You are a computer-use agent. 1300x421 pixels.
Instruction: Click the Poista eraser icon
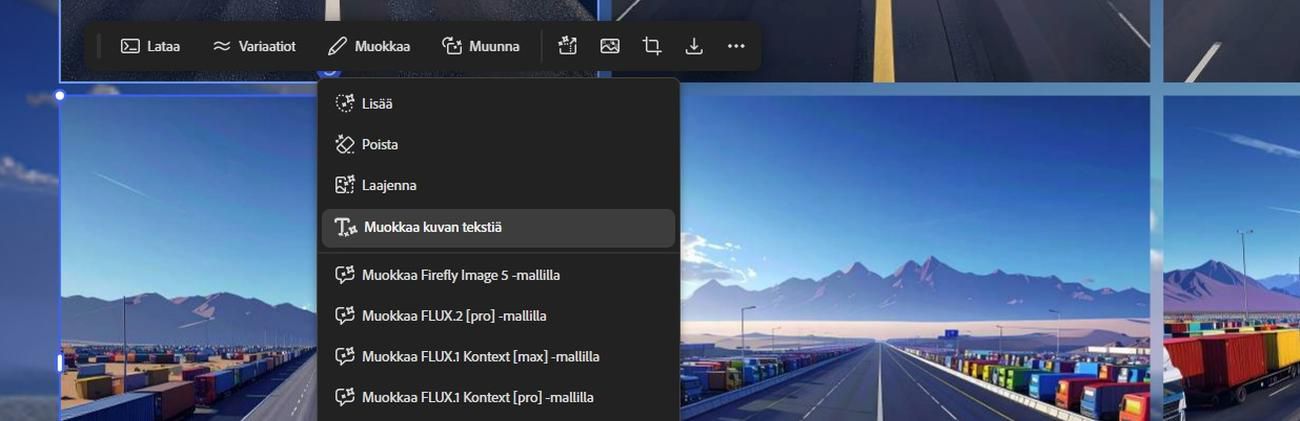pos(345,144)
